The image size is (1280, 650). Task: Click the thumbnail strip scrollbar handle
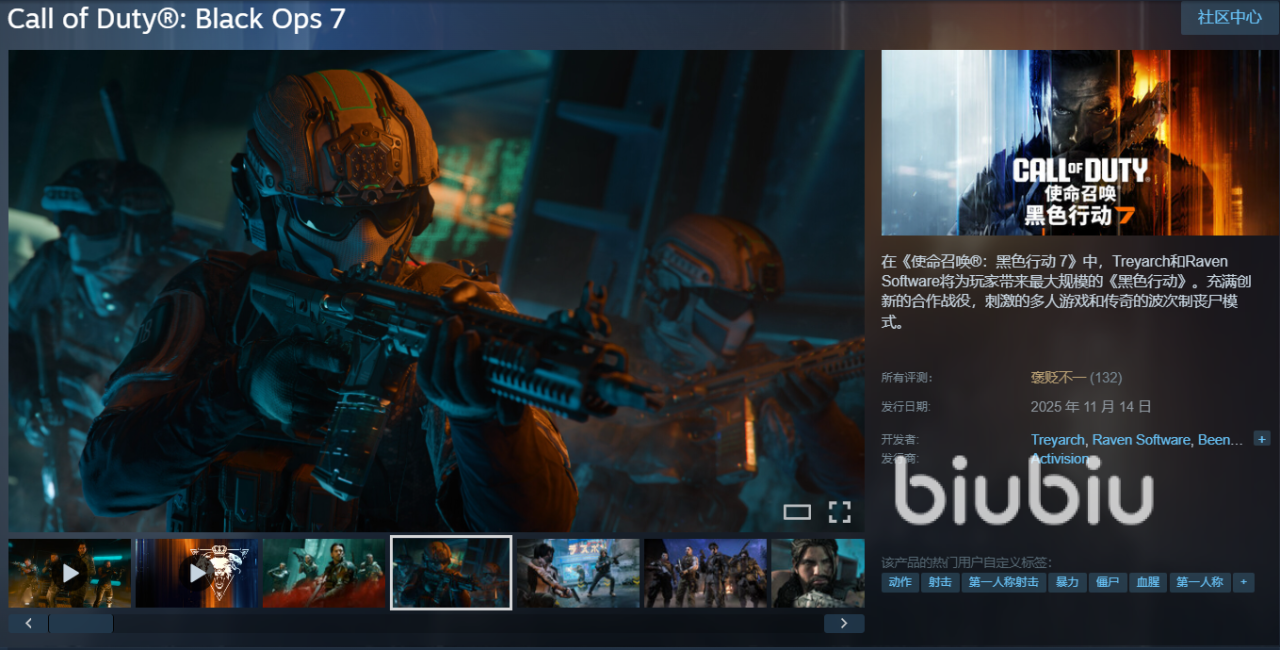coord(80,624)
